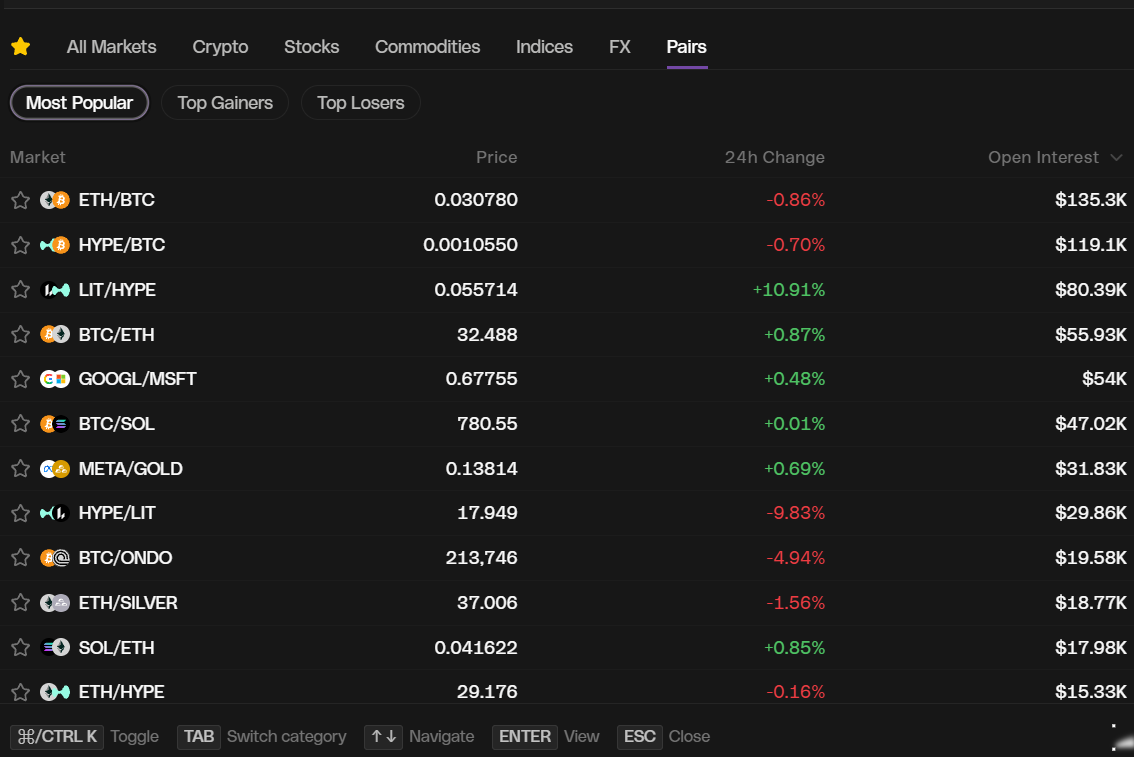Screen dimensions: 1134x757
Task: Favorite the ETH/BTC market star
Action: [x=20, y=200]
